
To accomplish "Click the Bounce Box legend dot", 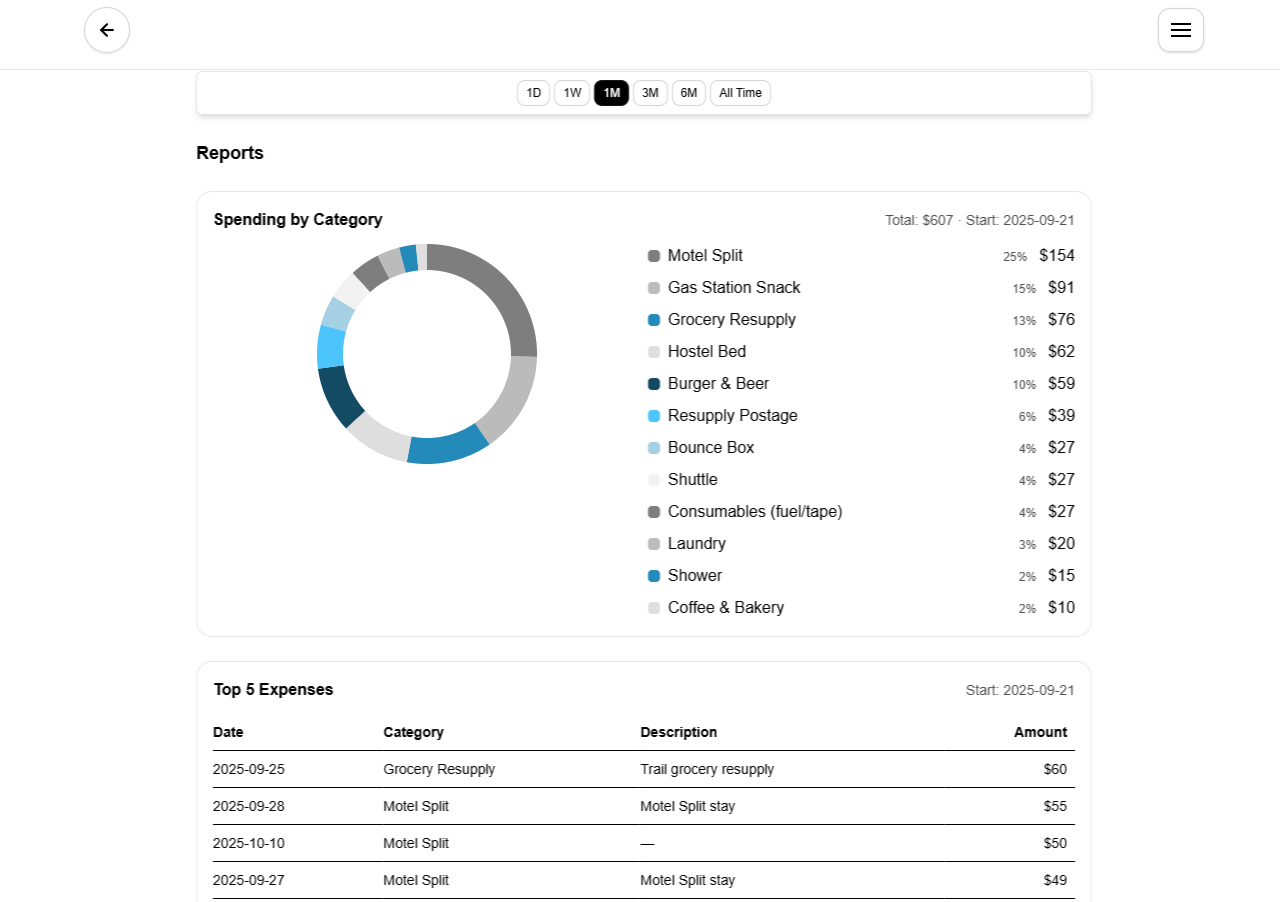I will (654, 448).
